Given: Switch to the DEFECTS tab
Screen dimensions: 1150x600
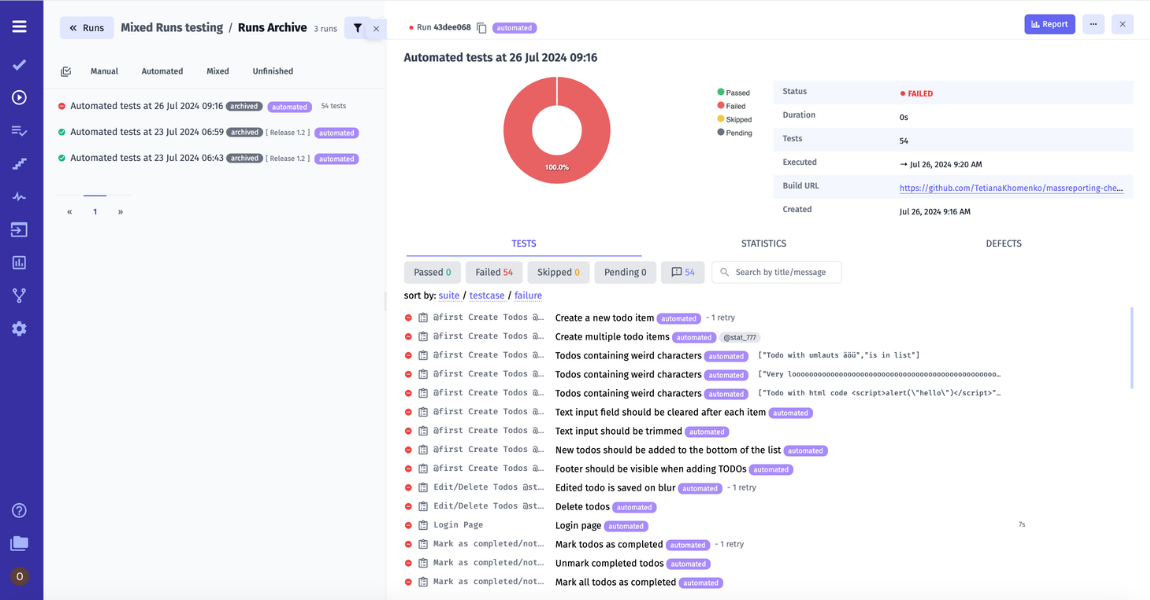Looking at the screenshot, I should [1003, 244].
